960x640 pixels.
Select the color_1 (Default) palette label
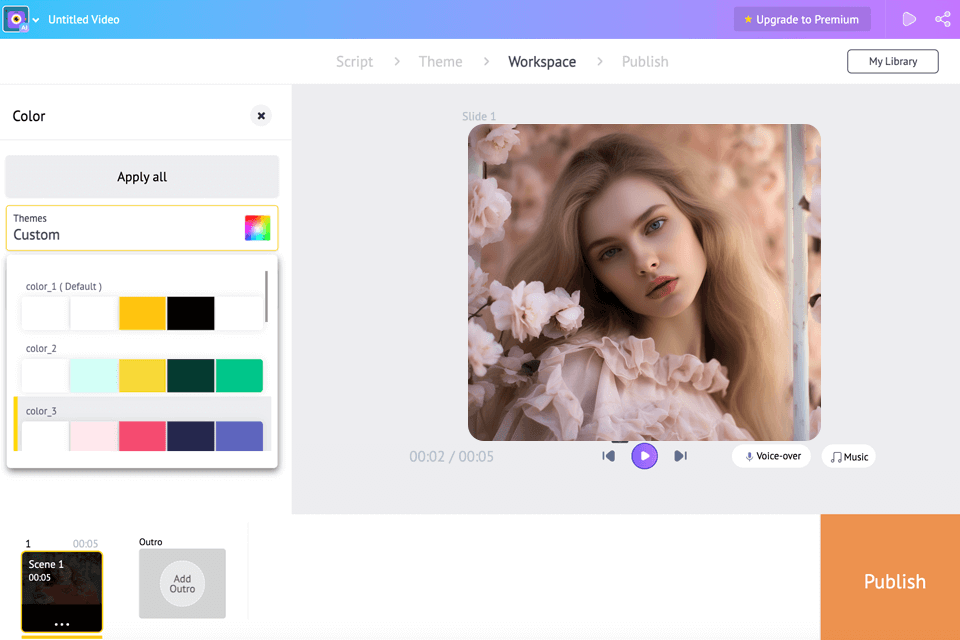(x=64, y=286)
